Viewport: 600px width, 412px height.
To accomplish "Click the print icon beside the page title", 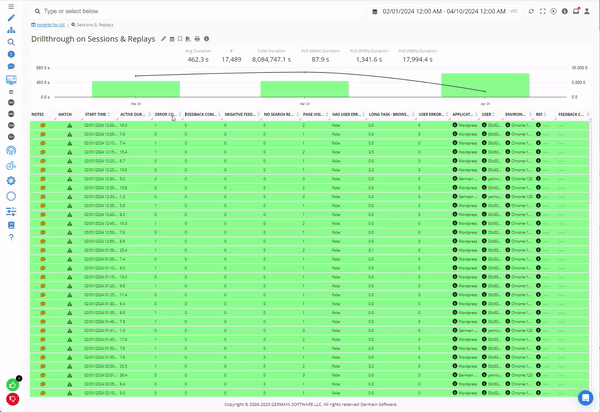I will (197, 38).
